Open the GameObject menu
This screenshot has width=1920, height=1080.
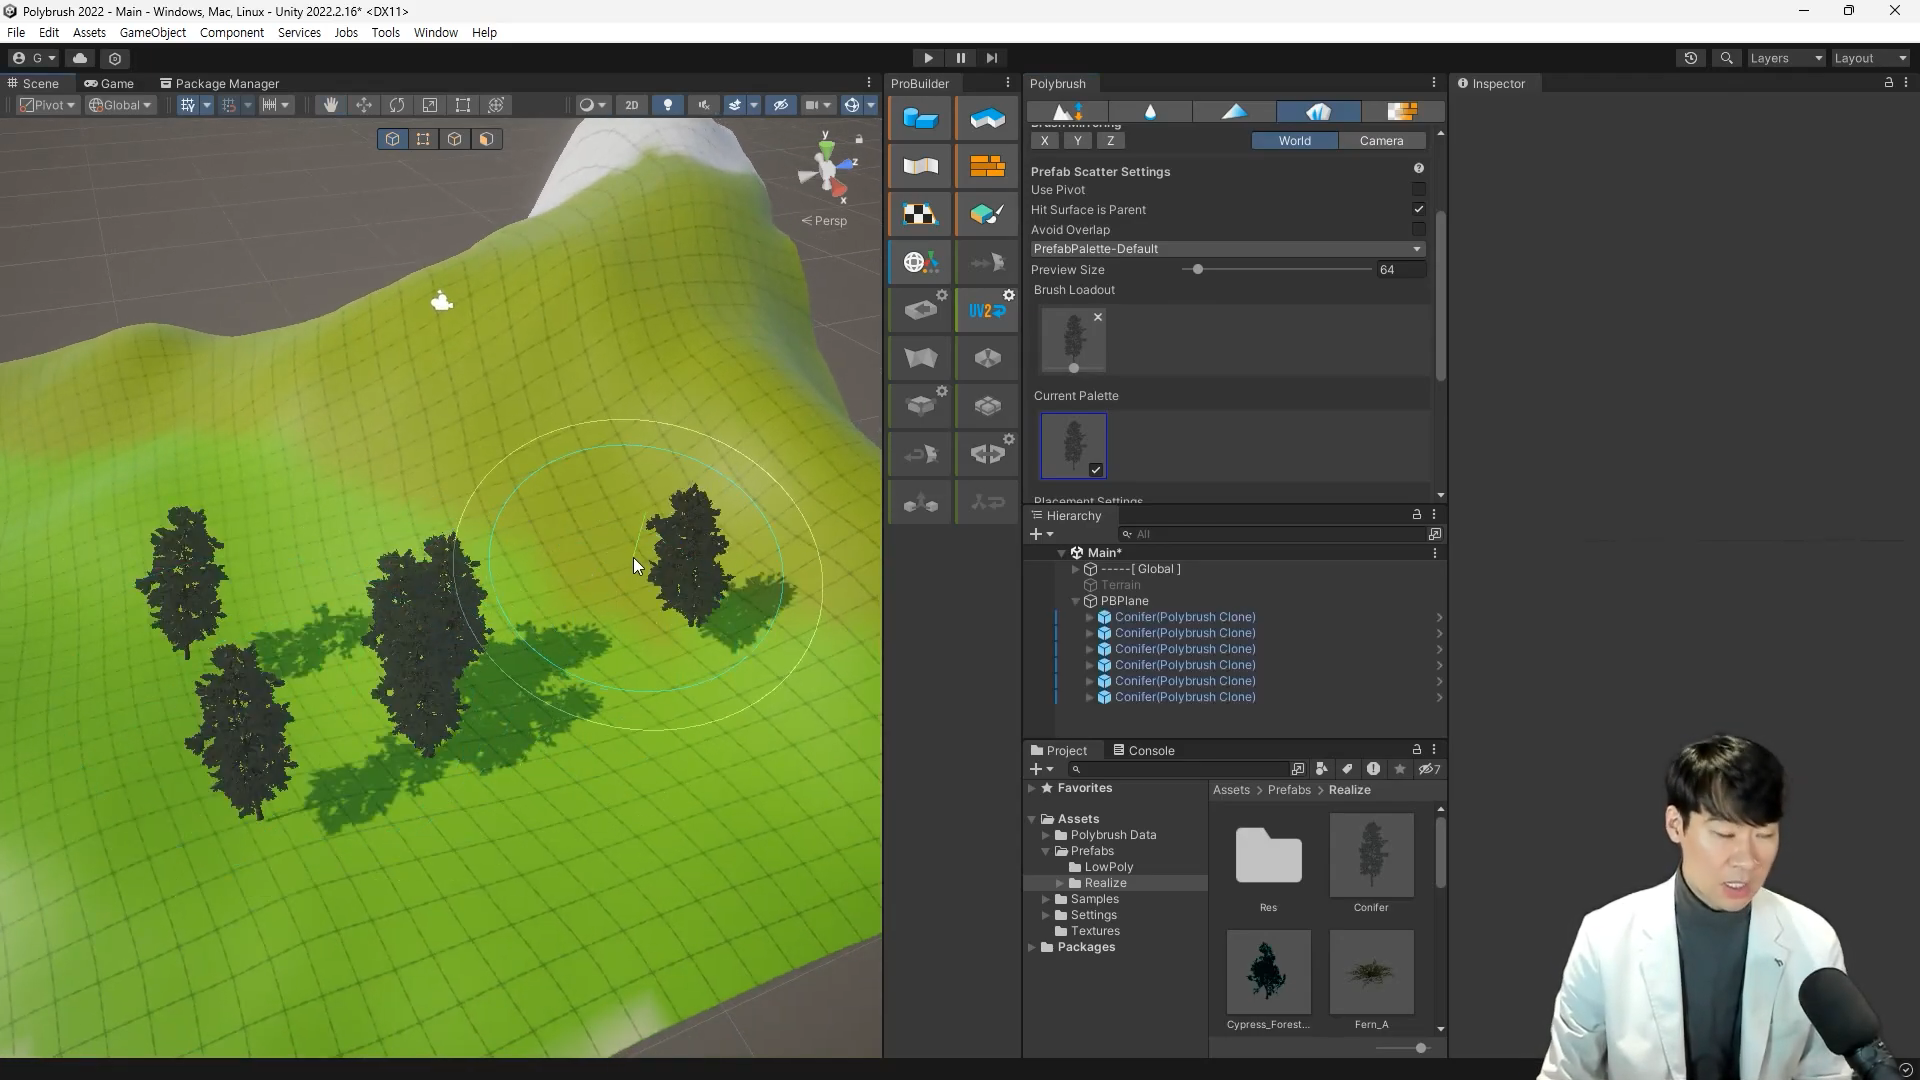pos(152,32)
